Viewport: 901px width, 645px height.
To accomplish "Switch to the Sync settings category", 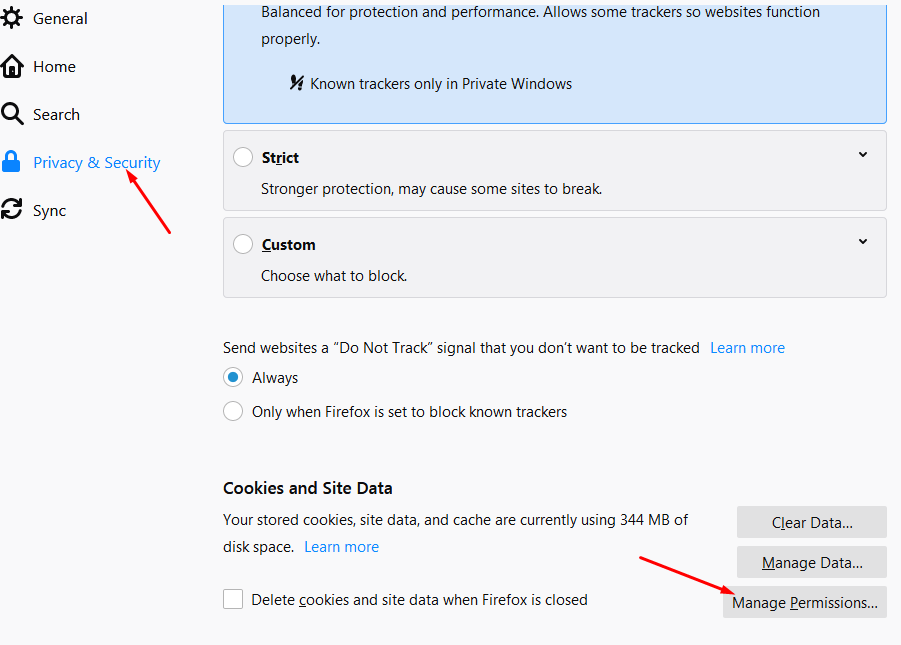I will pyautogui.click(x=49, y=211).
